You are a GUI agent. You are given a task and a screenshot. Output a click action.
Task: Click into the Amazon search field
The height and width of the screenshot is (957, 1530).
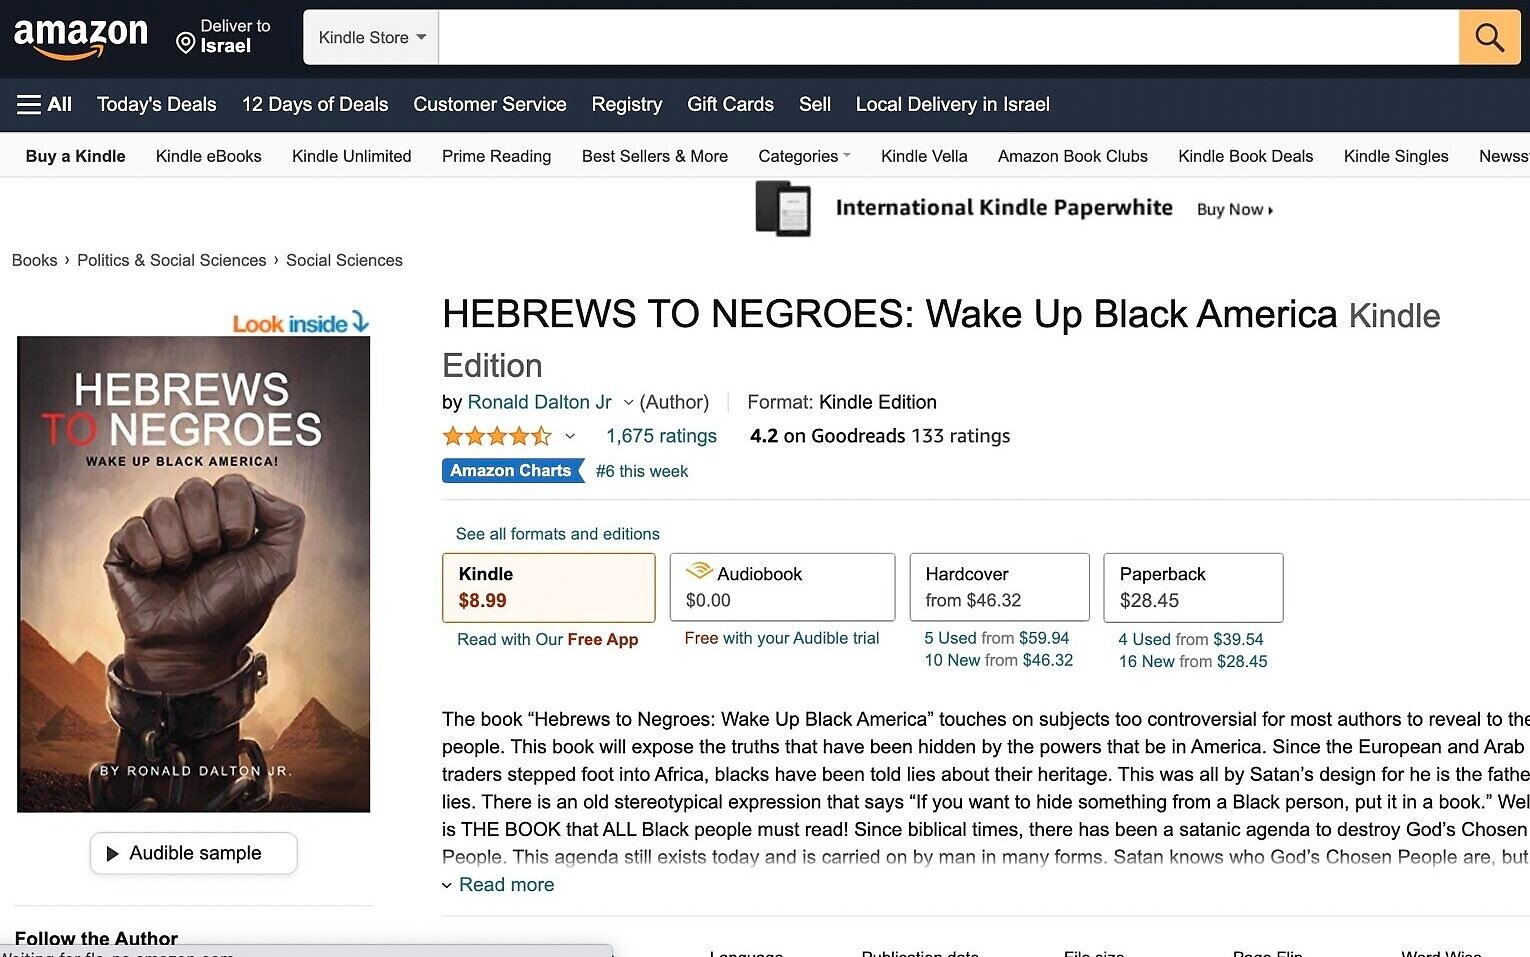(x=949, y=38)
